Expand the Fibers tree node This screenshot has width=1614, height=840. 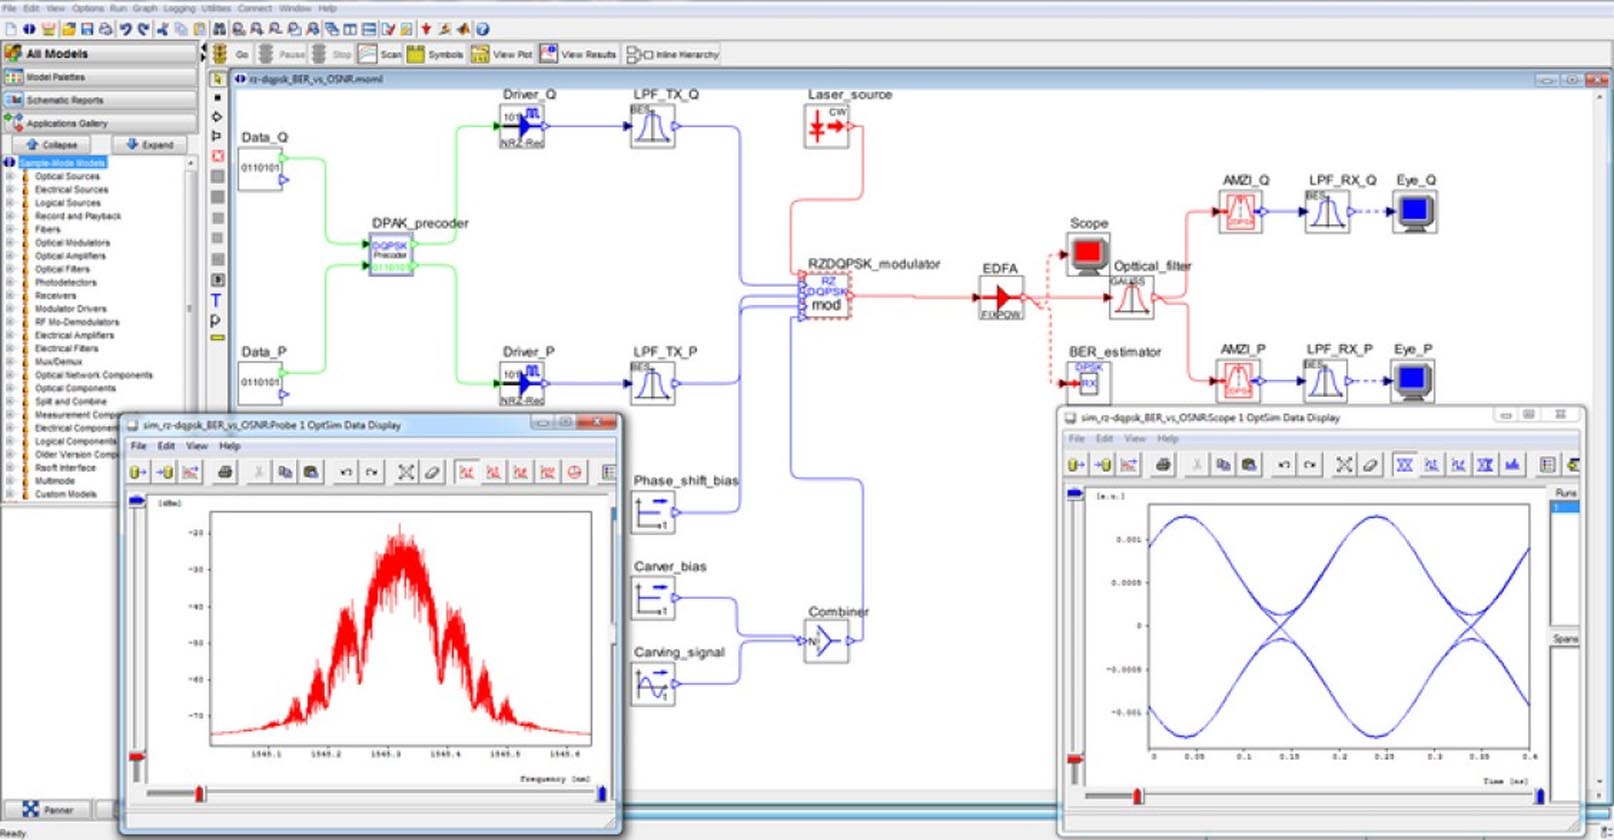[x=11, y=229]
